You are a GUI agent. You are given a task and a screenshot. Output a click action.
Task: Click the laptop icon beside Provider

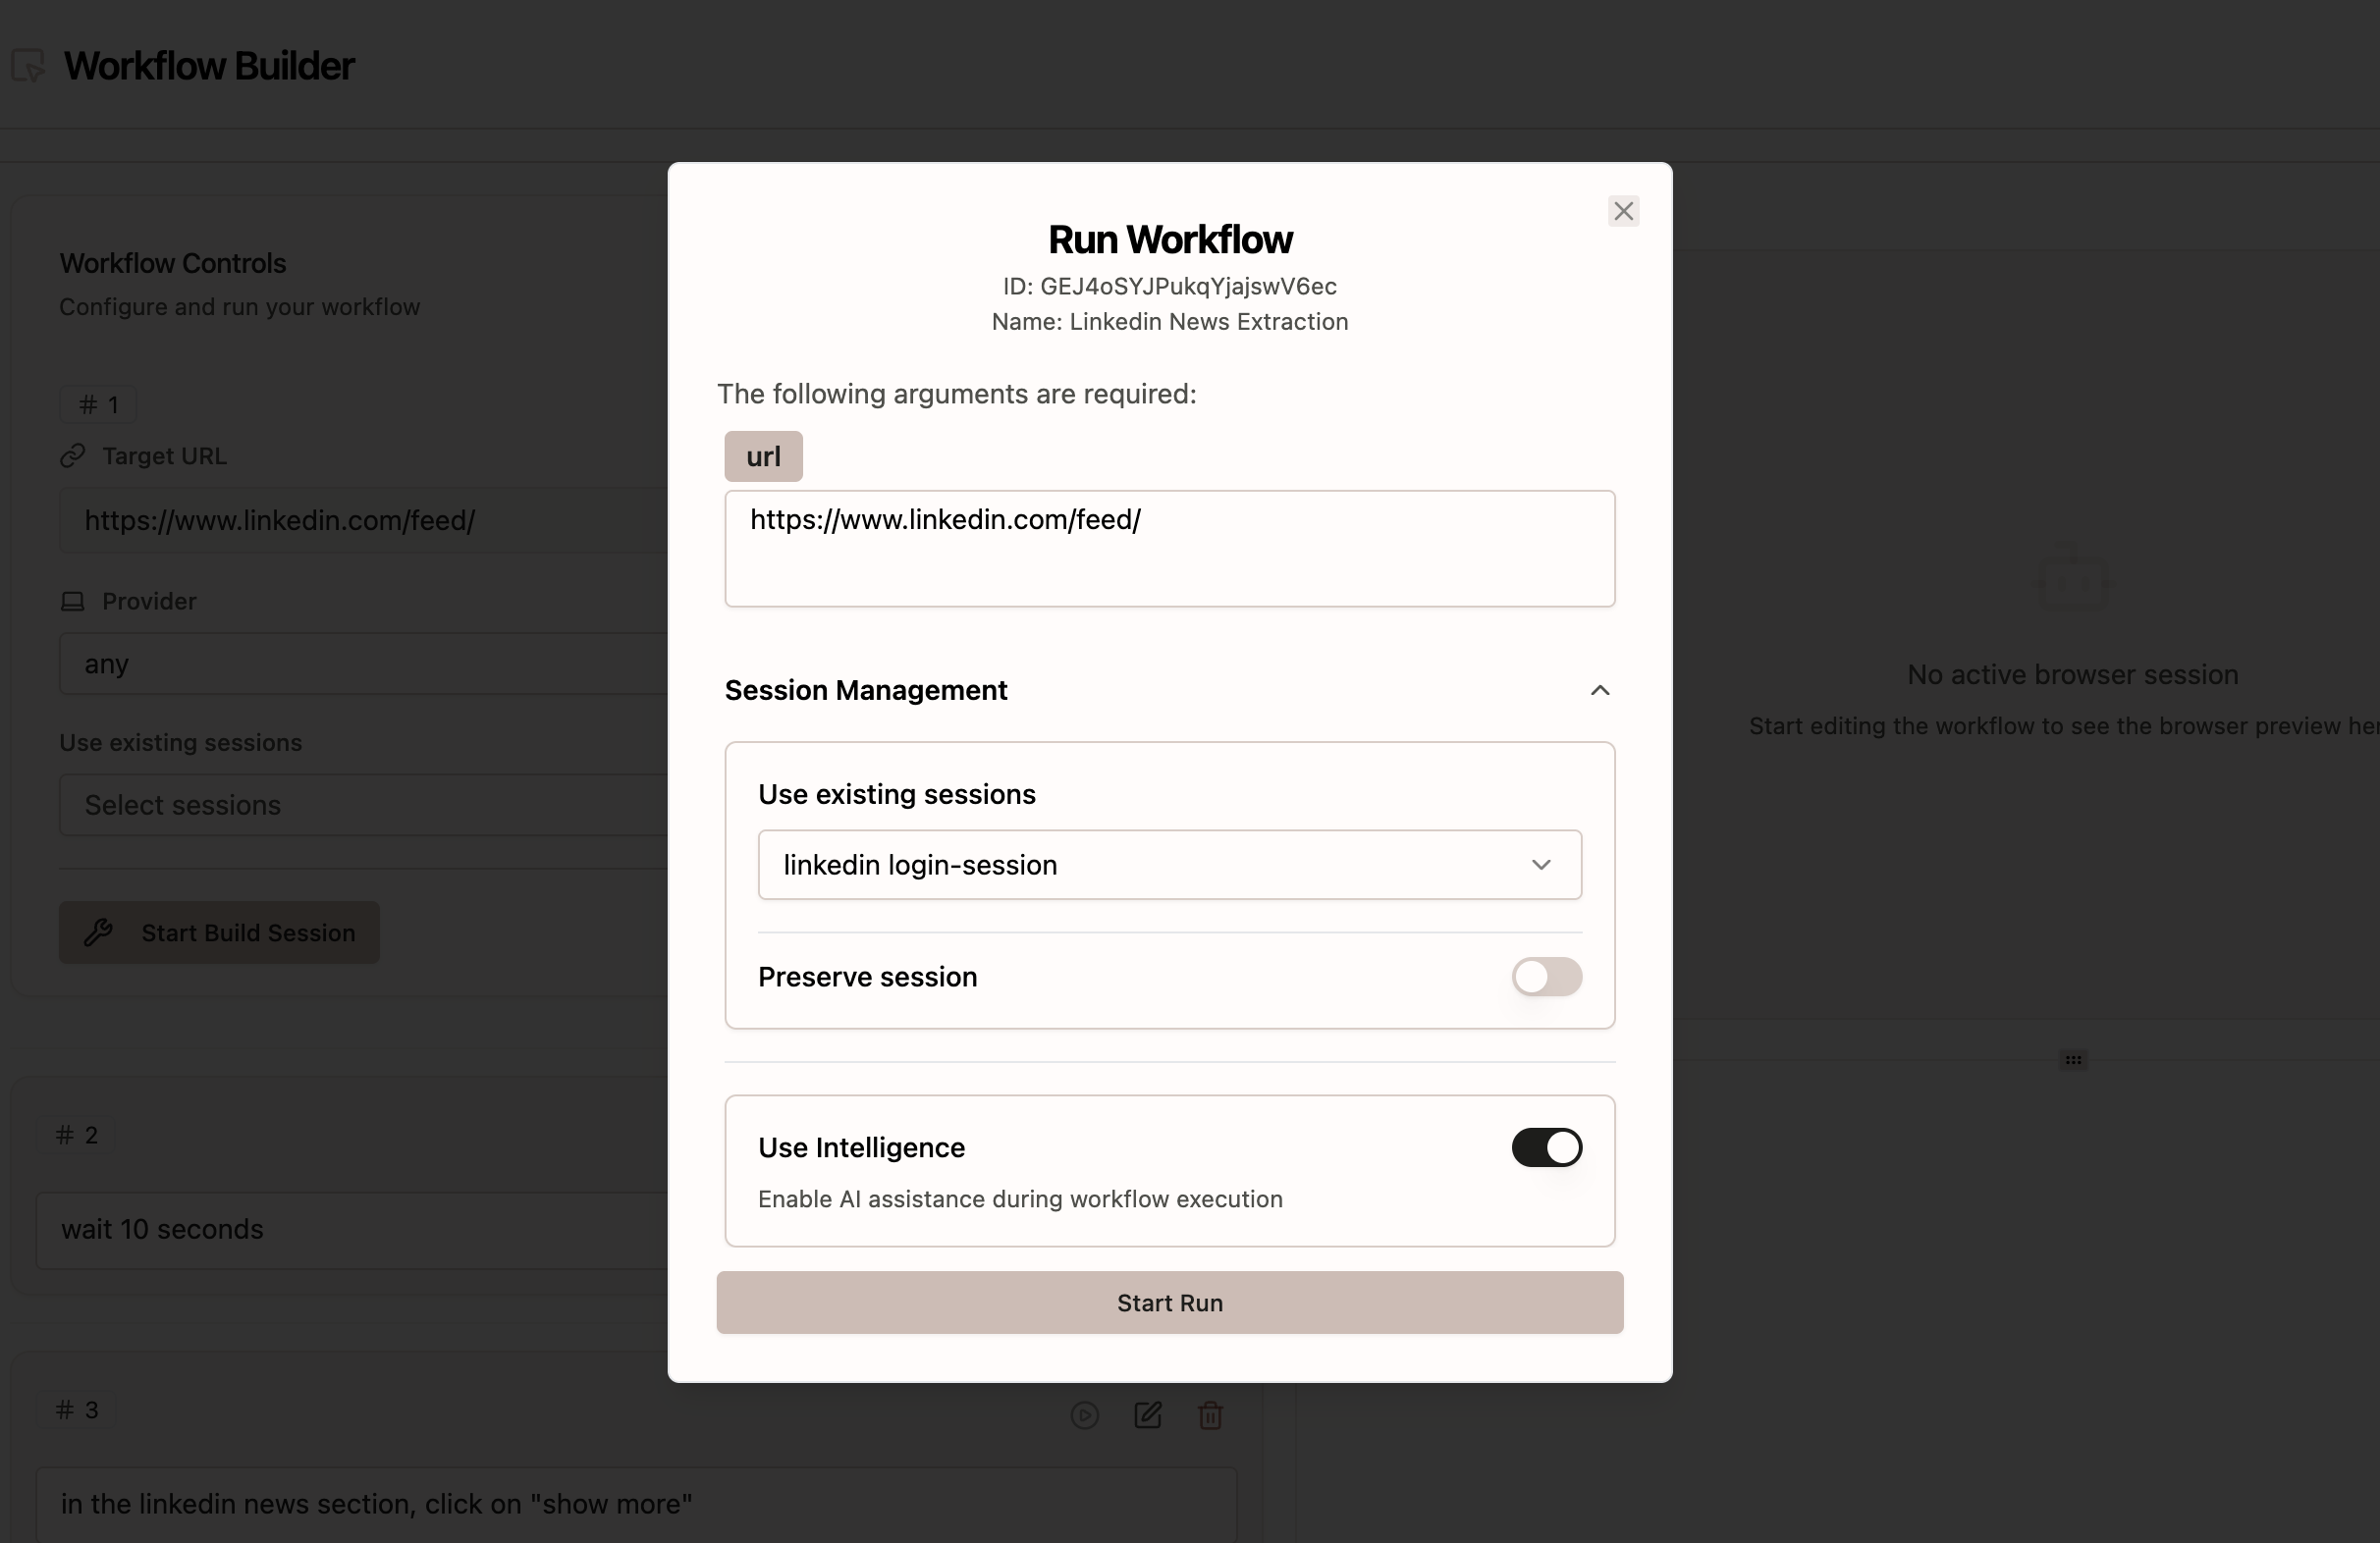[x=72, y=601]
